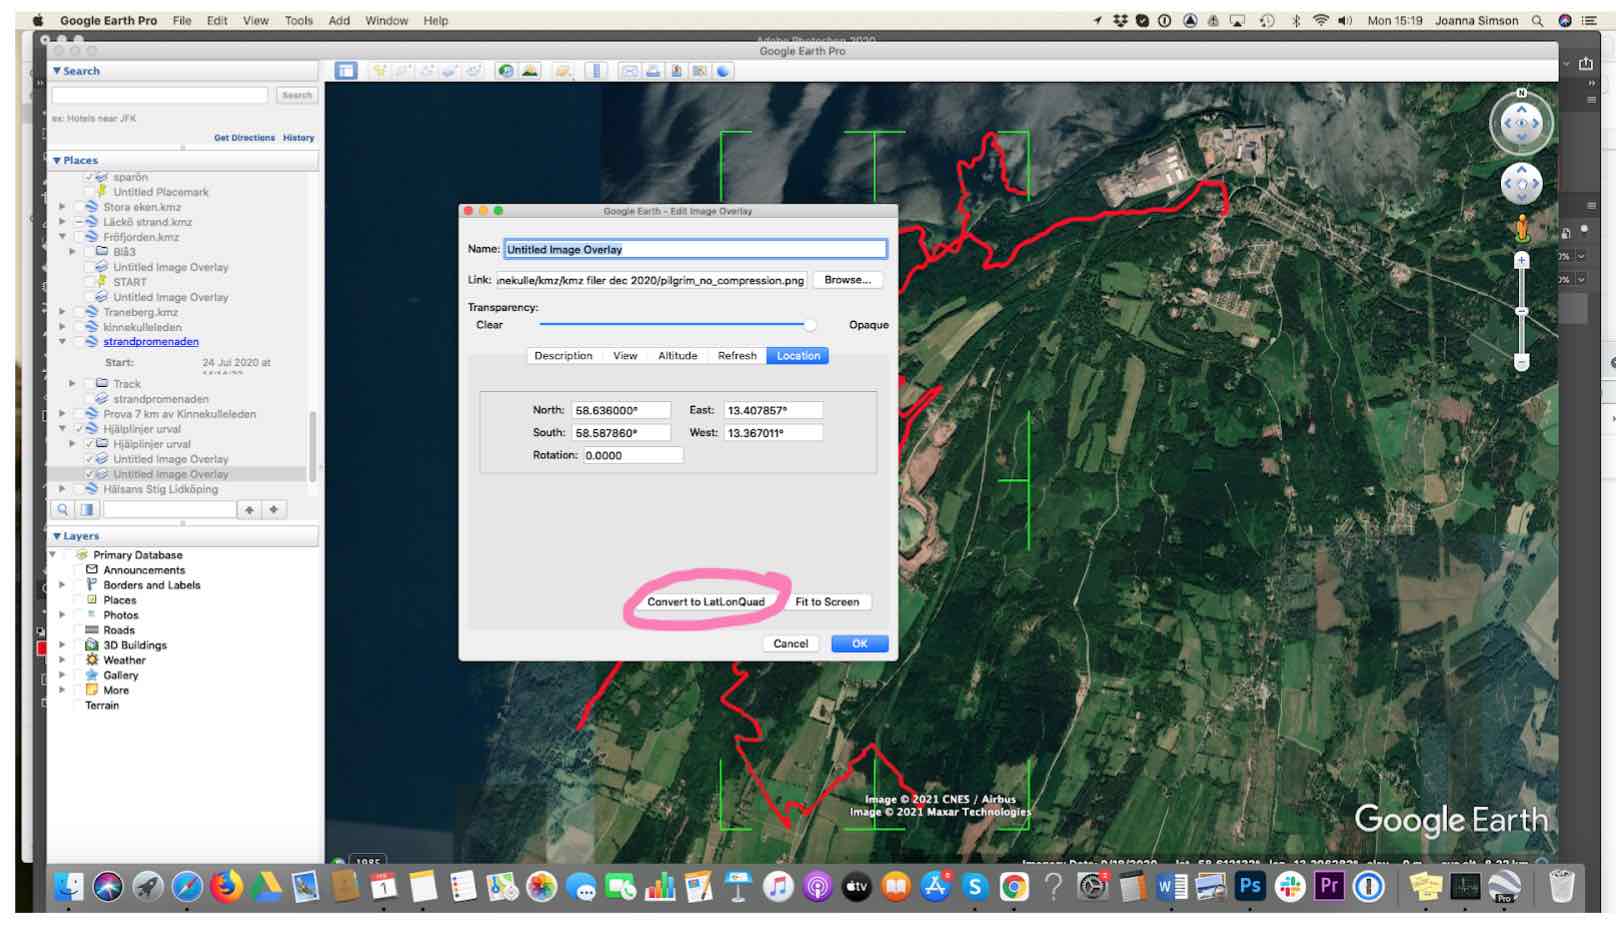This screenshot has height=932, width=1616.
Task: Click the Get Directions link
Action: click(244, 138)
